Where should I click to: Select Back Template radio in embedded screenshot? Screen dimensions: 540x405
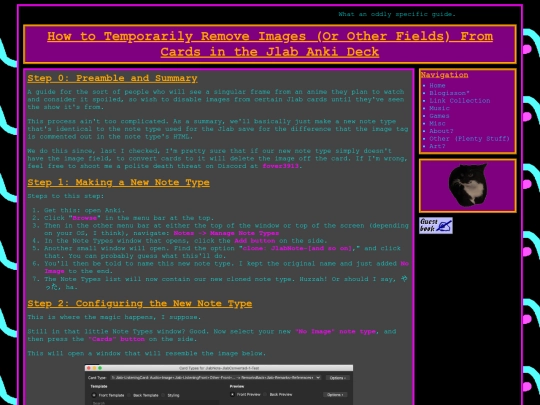130,395
